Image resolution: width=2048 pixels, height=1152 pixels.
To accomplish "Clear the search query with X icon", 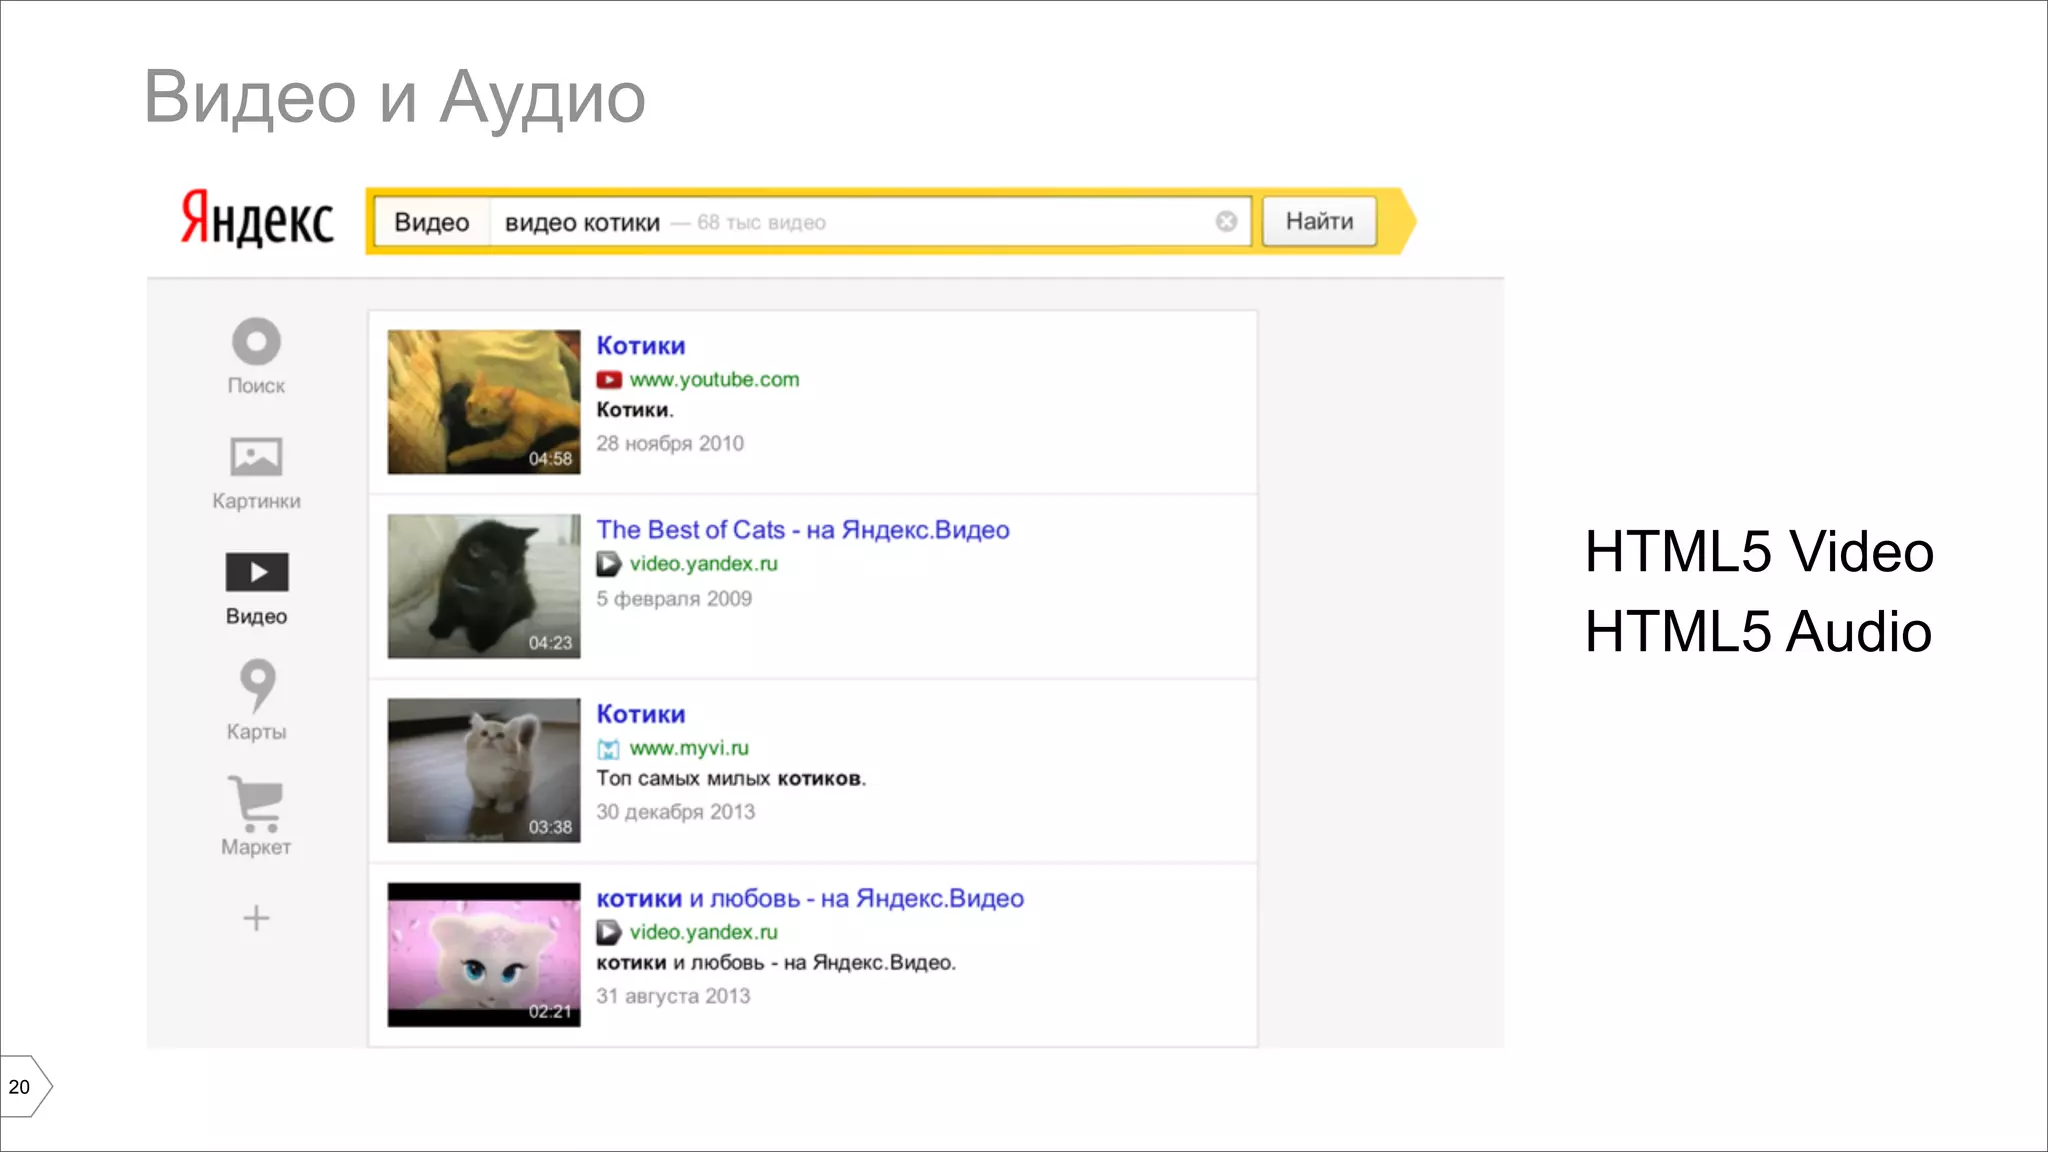I will pos(1226,222).
